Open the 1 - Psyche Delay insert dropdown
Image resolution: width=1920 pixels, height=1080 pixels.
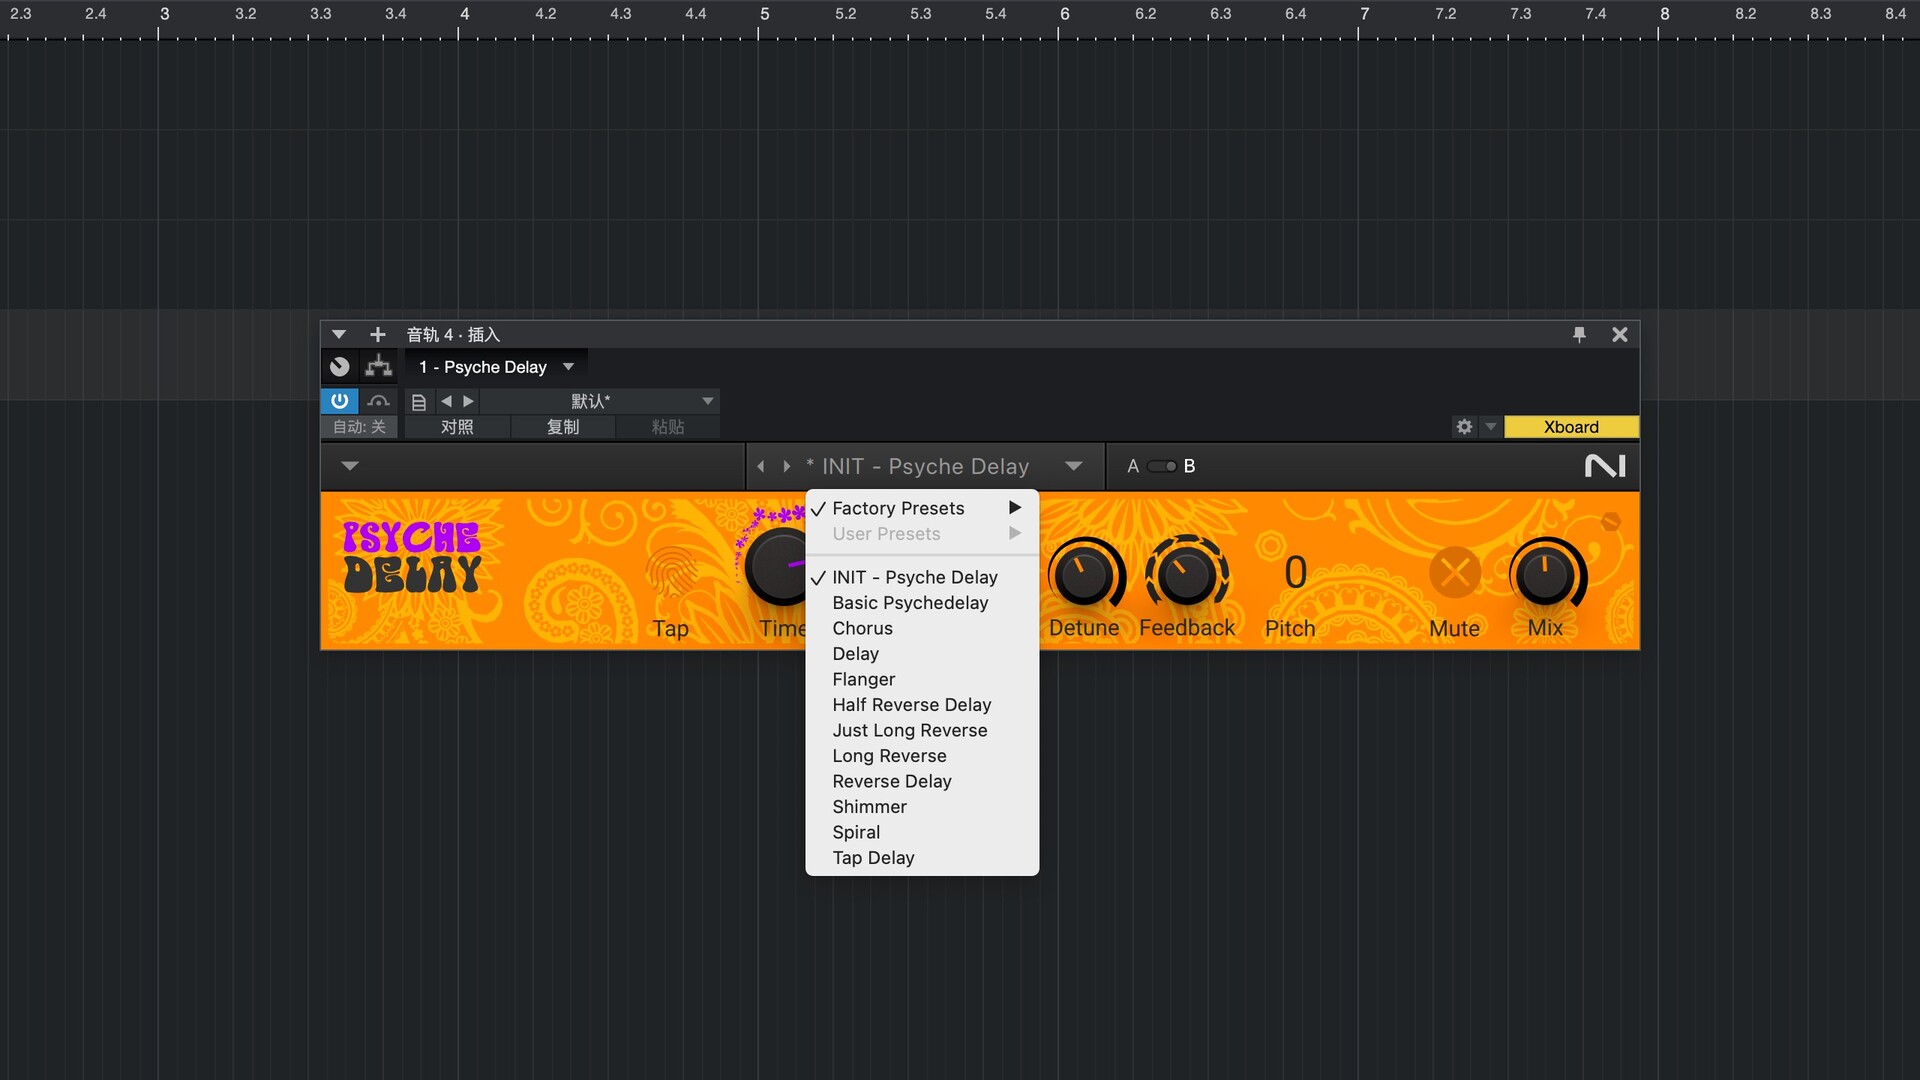496,367
